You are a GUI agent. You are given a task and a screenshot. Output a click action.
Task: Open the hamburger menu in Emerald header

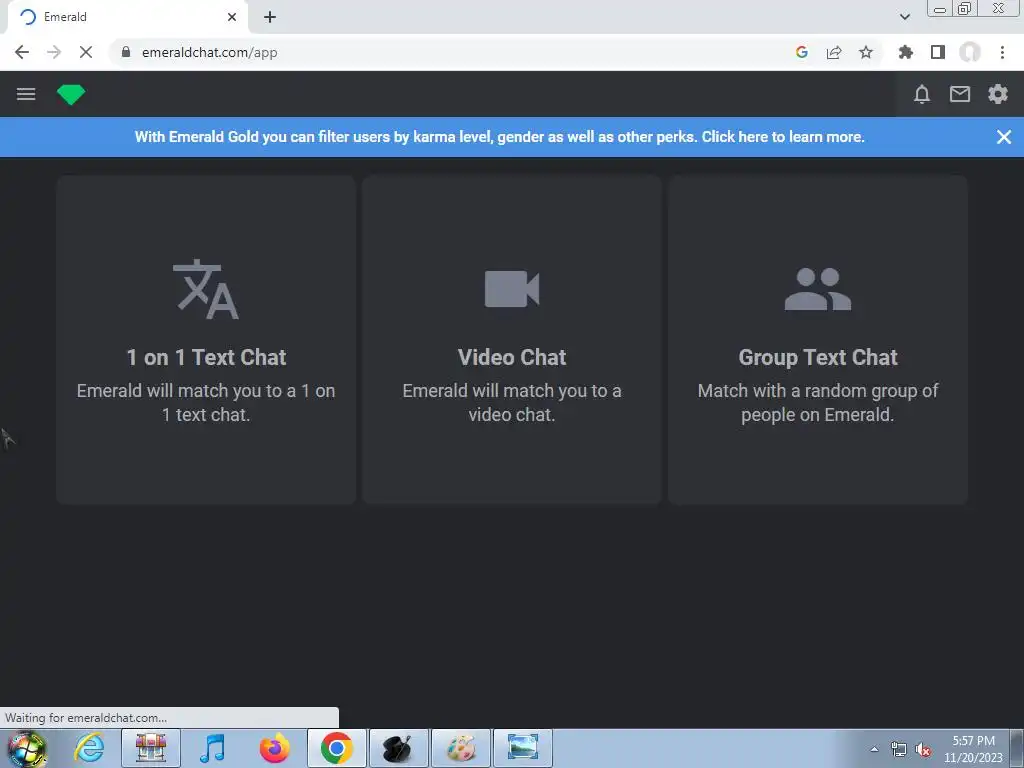pyautogui.click(x=26, y=94)
